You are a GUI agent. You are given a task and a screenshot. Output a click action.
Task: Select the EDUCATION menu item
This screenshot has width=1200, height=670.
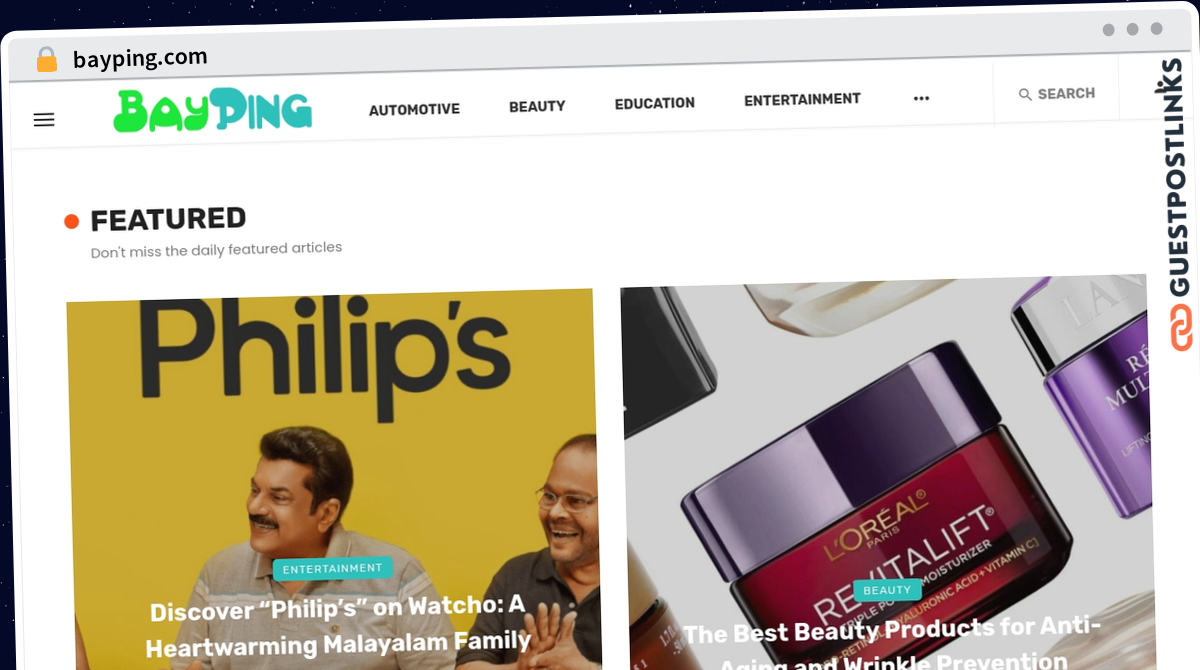(654, 103)
